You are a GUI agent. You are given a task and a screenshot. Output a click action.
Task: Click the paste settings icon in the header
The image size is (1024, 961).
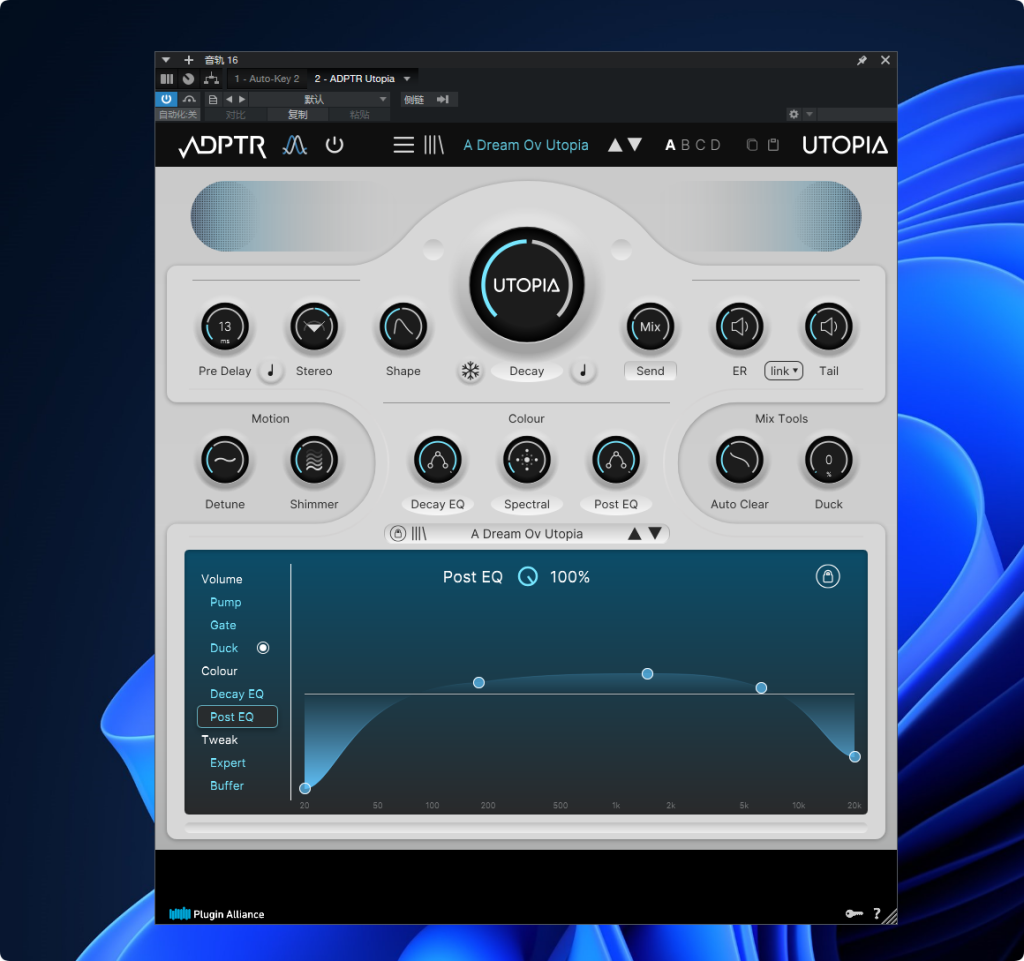pos(773,144)
